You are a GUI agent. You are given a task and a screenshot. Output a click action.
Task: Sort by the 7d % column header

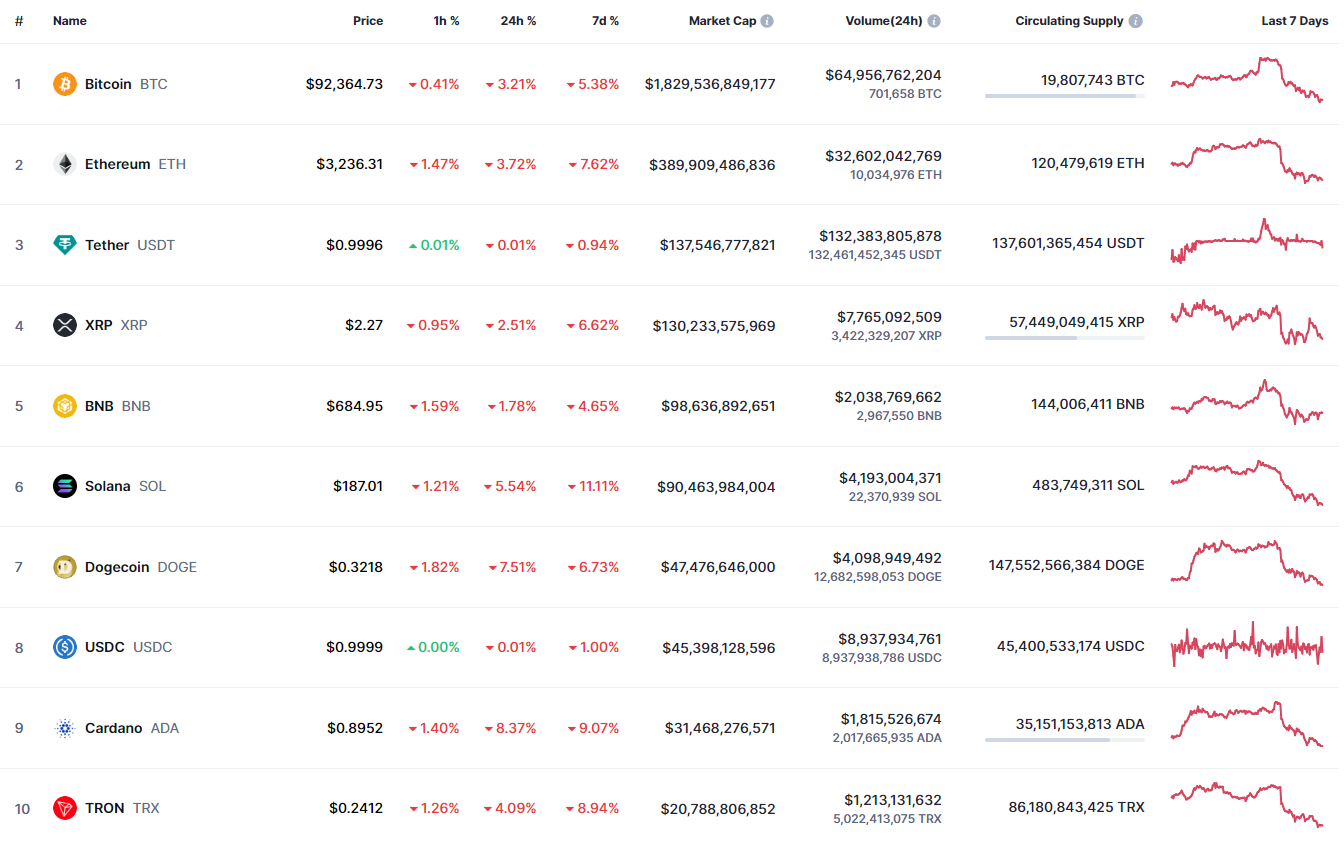[x=605, y=21]
